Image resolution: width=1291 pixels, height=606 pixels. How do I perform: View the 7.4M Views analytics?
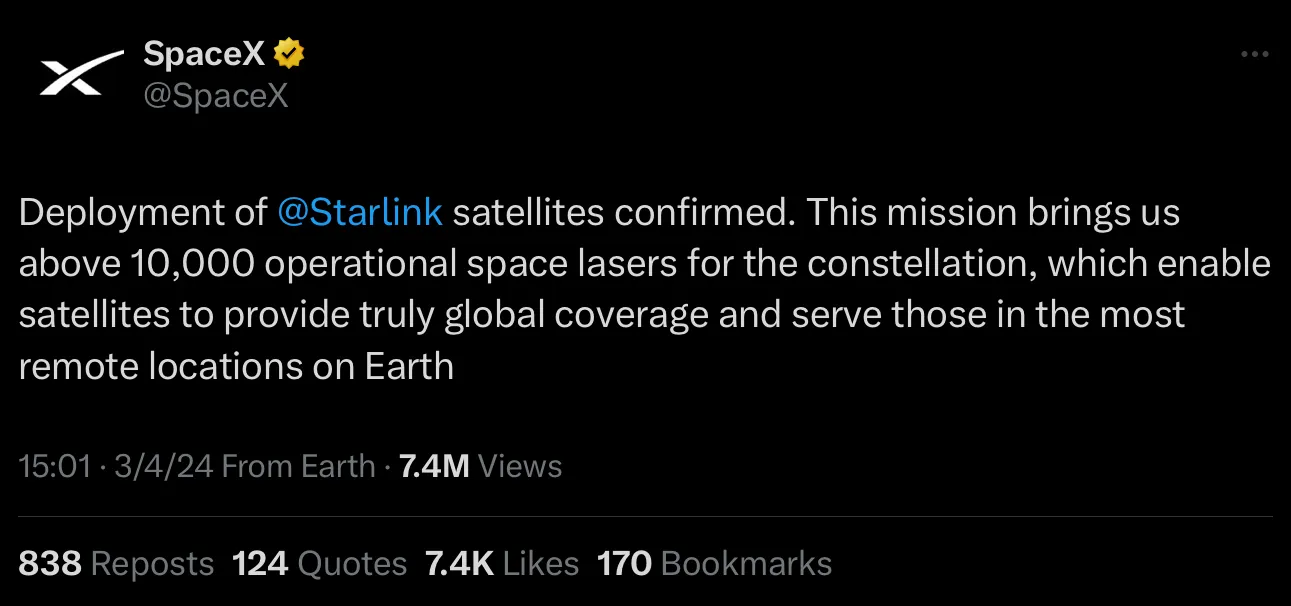coord(480,466)
